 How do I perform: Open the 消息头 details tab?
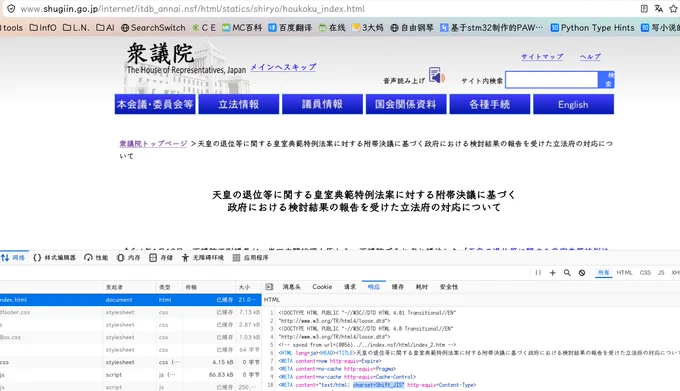(292, 287)
